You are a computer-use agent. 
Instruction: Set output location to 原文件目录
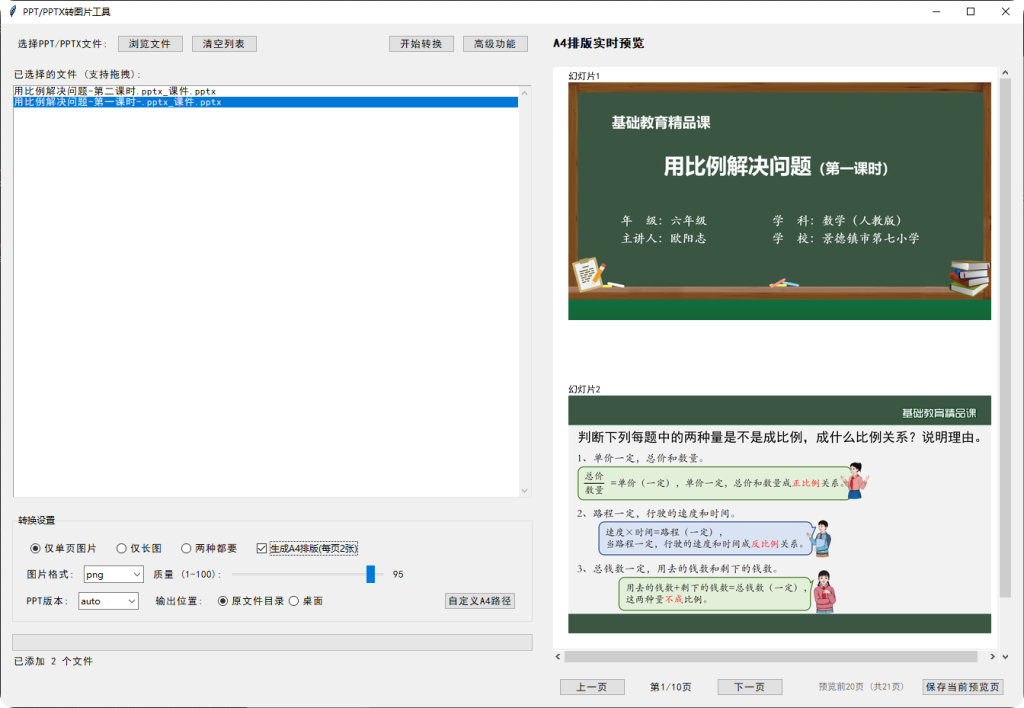(x=251, y=601)
